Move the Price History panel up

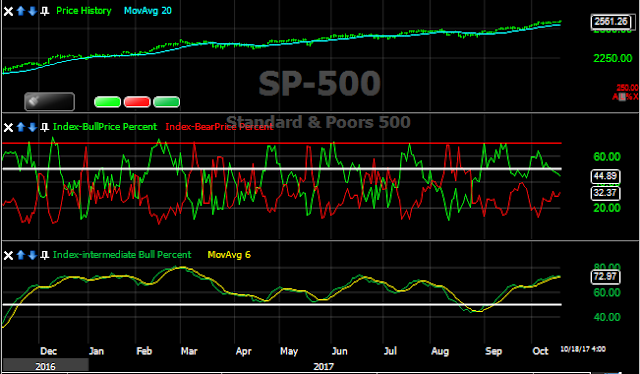tap(21, 11)
